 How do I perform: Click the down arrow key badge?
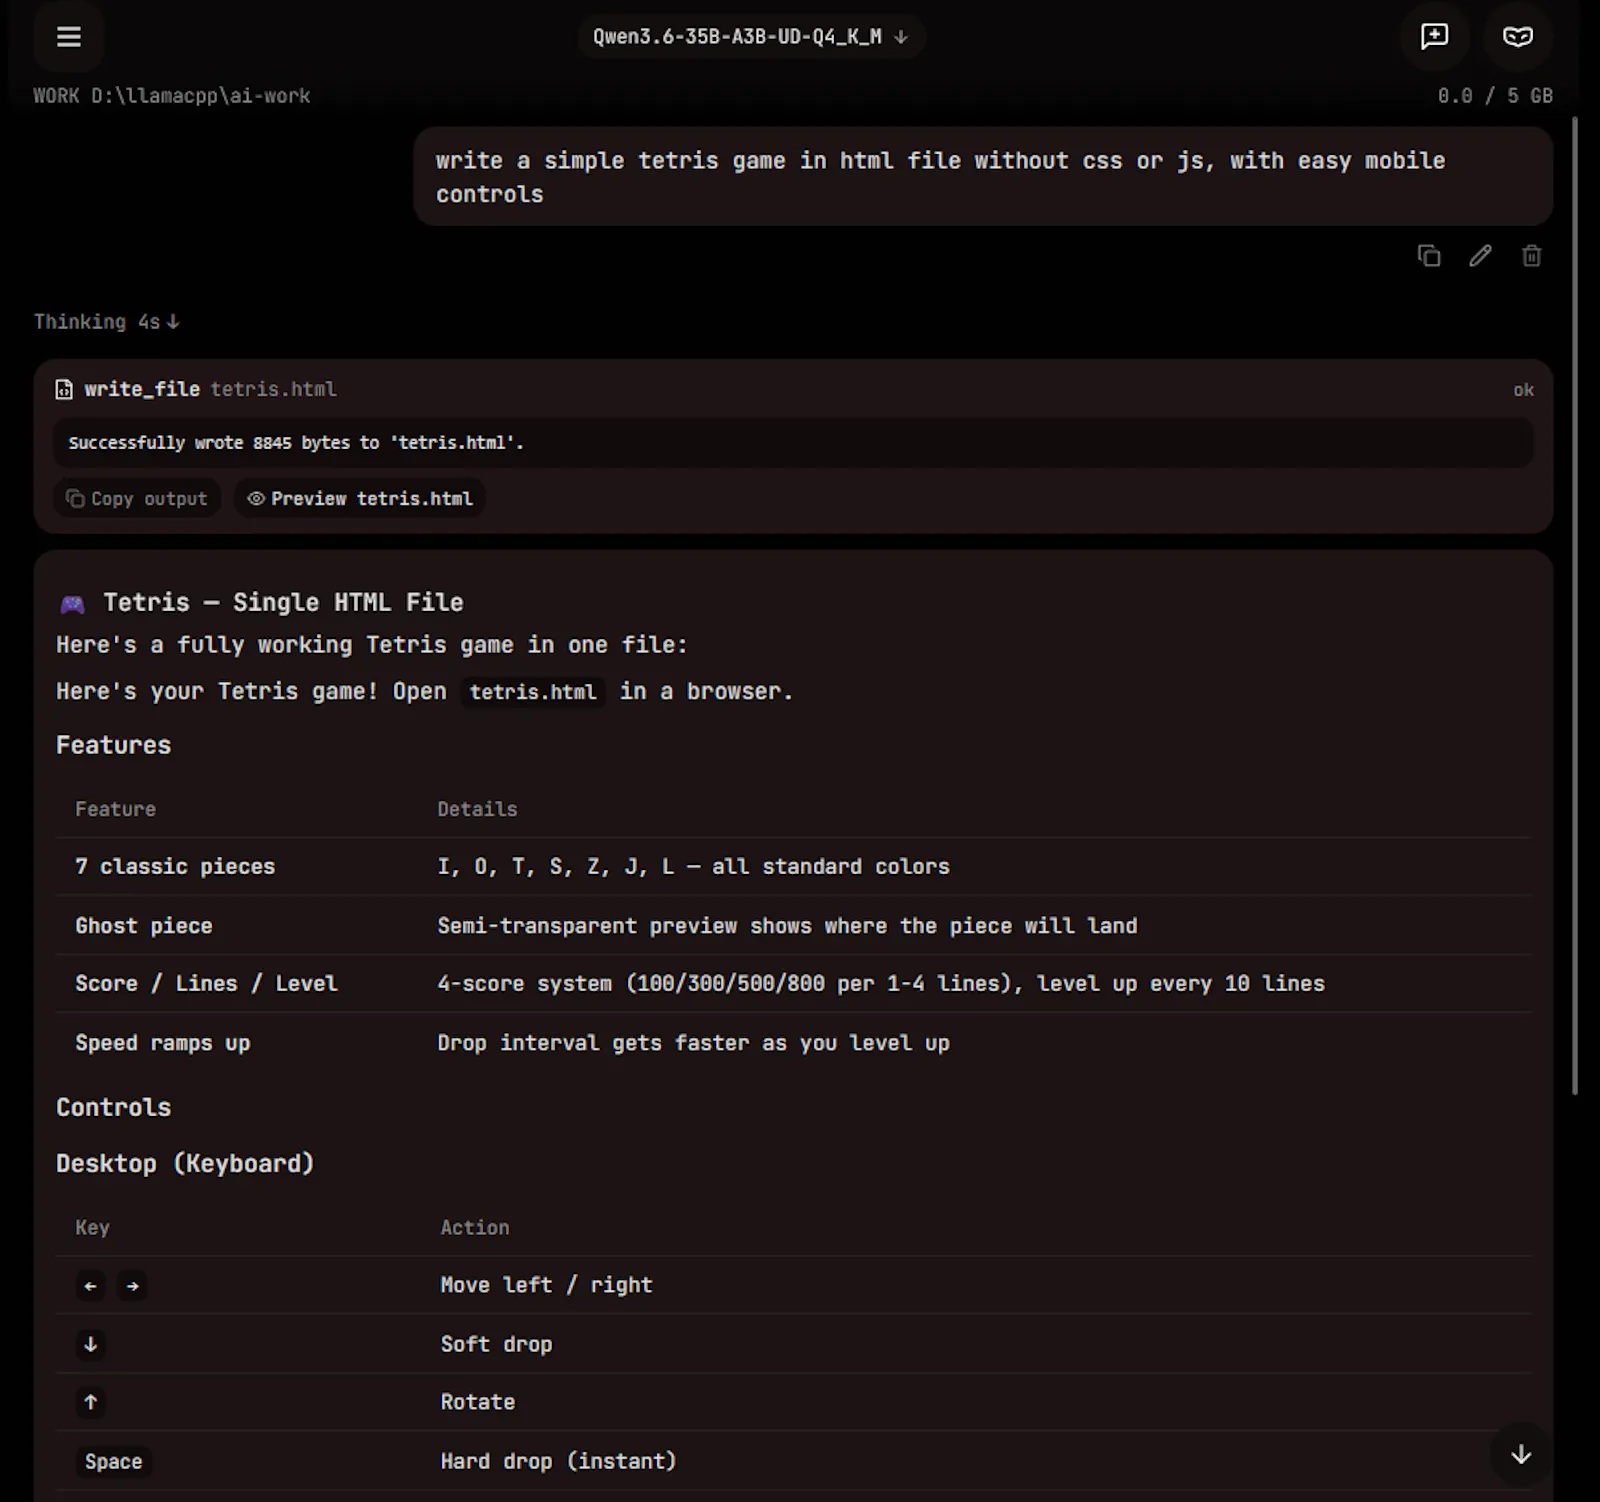coord(91,1344)
